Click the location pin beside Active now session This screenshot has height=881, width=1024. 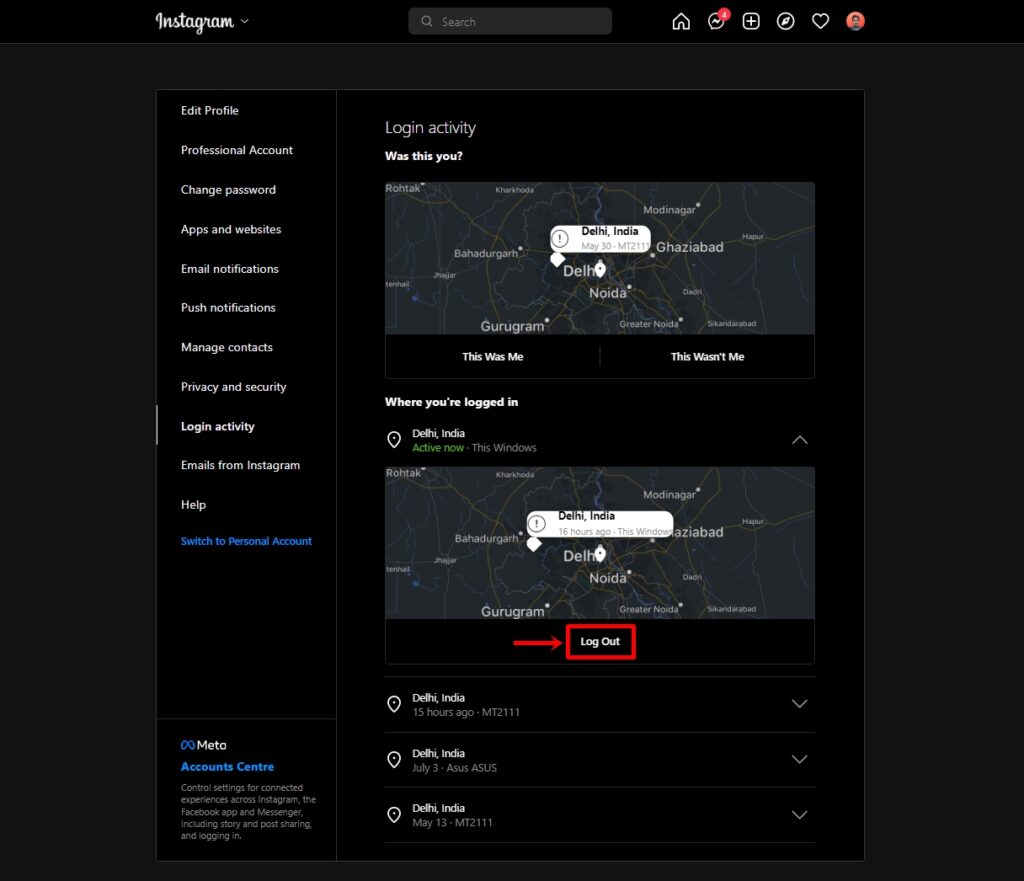pos(394,438)
